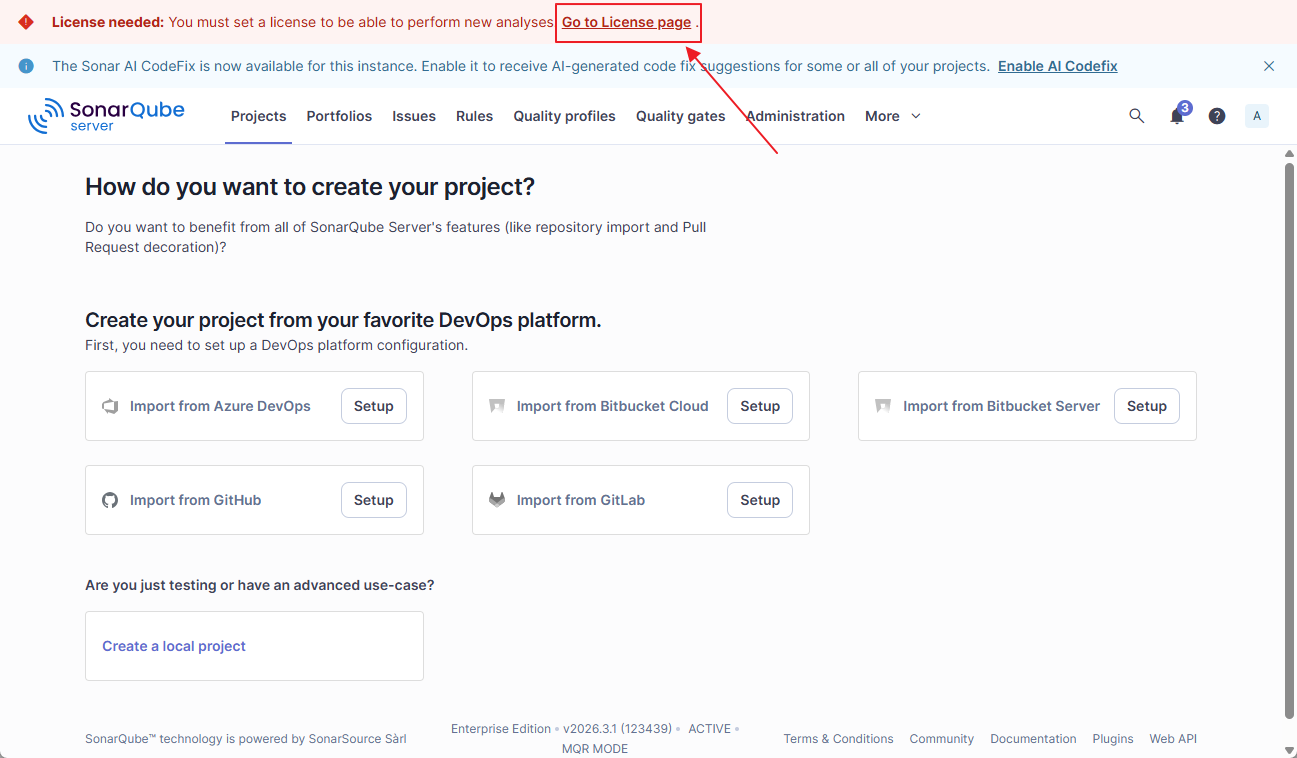Click the Import from Azure DevOps label
The image size is (1297, 758).
pos(220,406)
